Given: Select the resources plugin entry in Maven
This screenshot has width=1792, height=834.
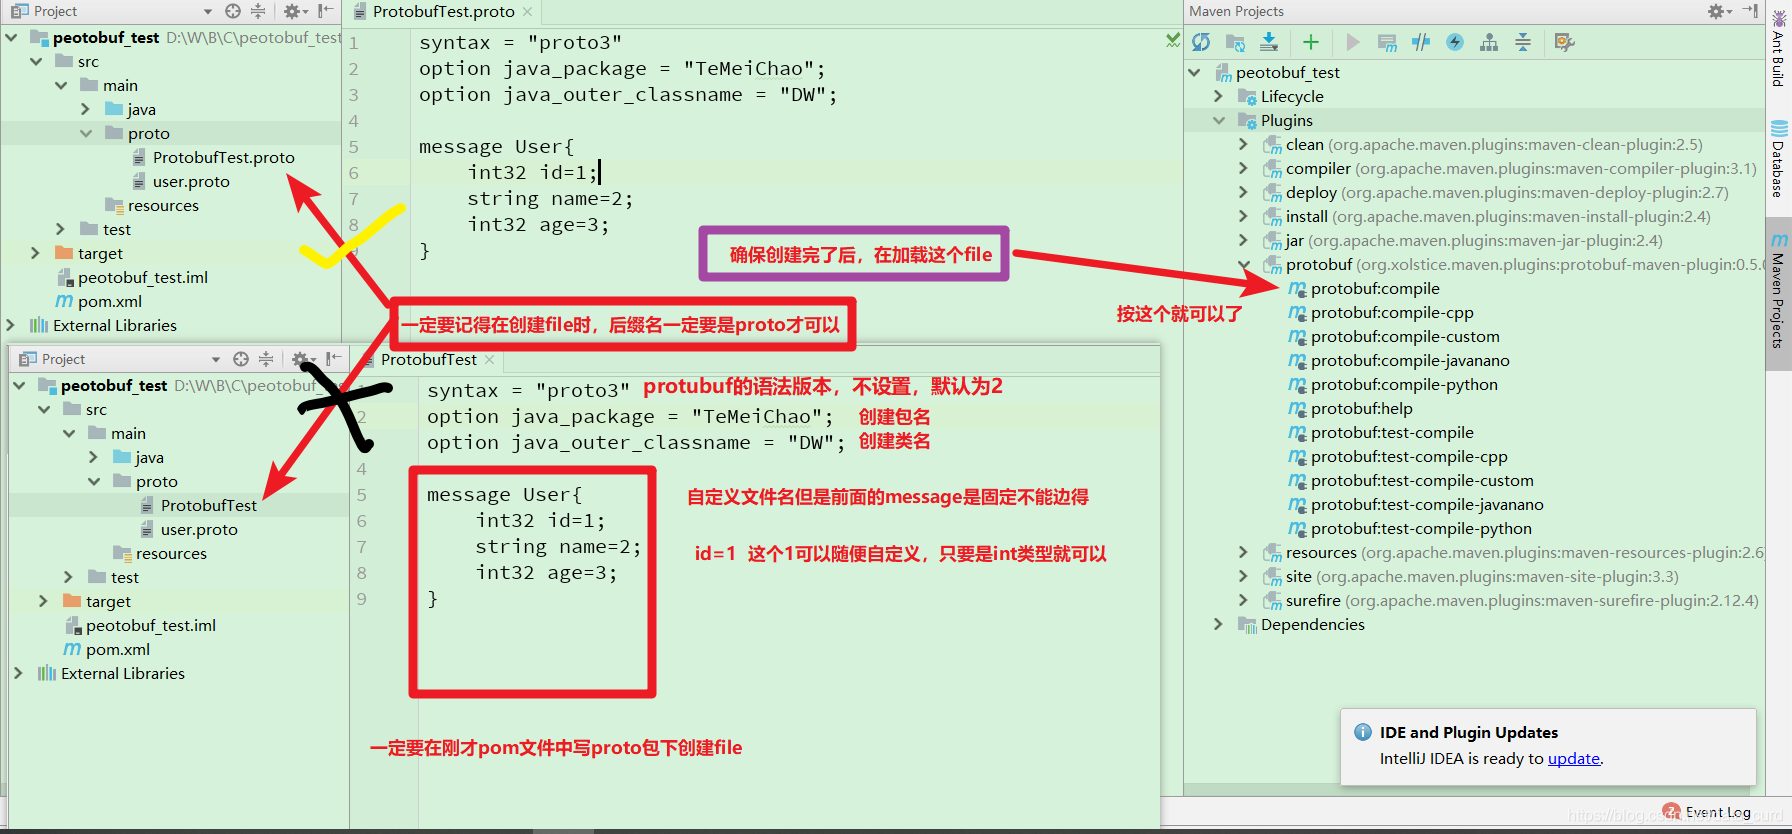Looking at the screenshot, I should (1513, 553).
